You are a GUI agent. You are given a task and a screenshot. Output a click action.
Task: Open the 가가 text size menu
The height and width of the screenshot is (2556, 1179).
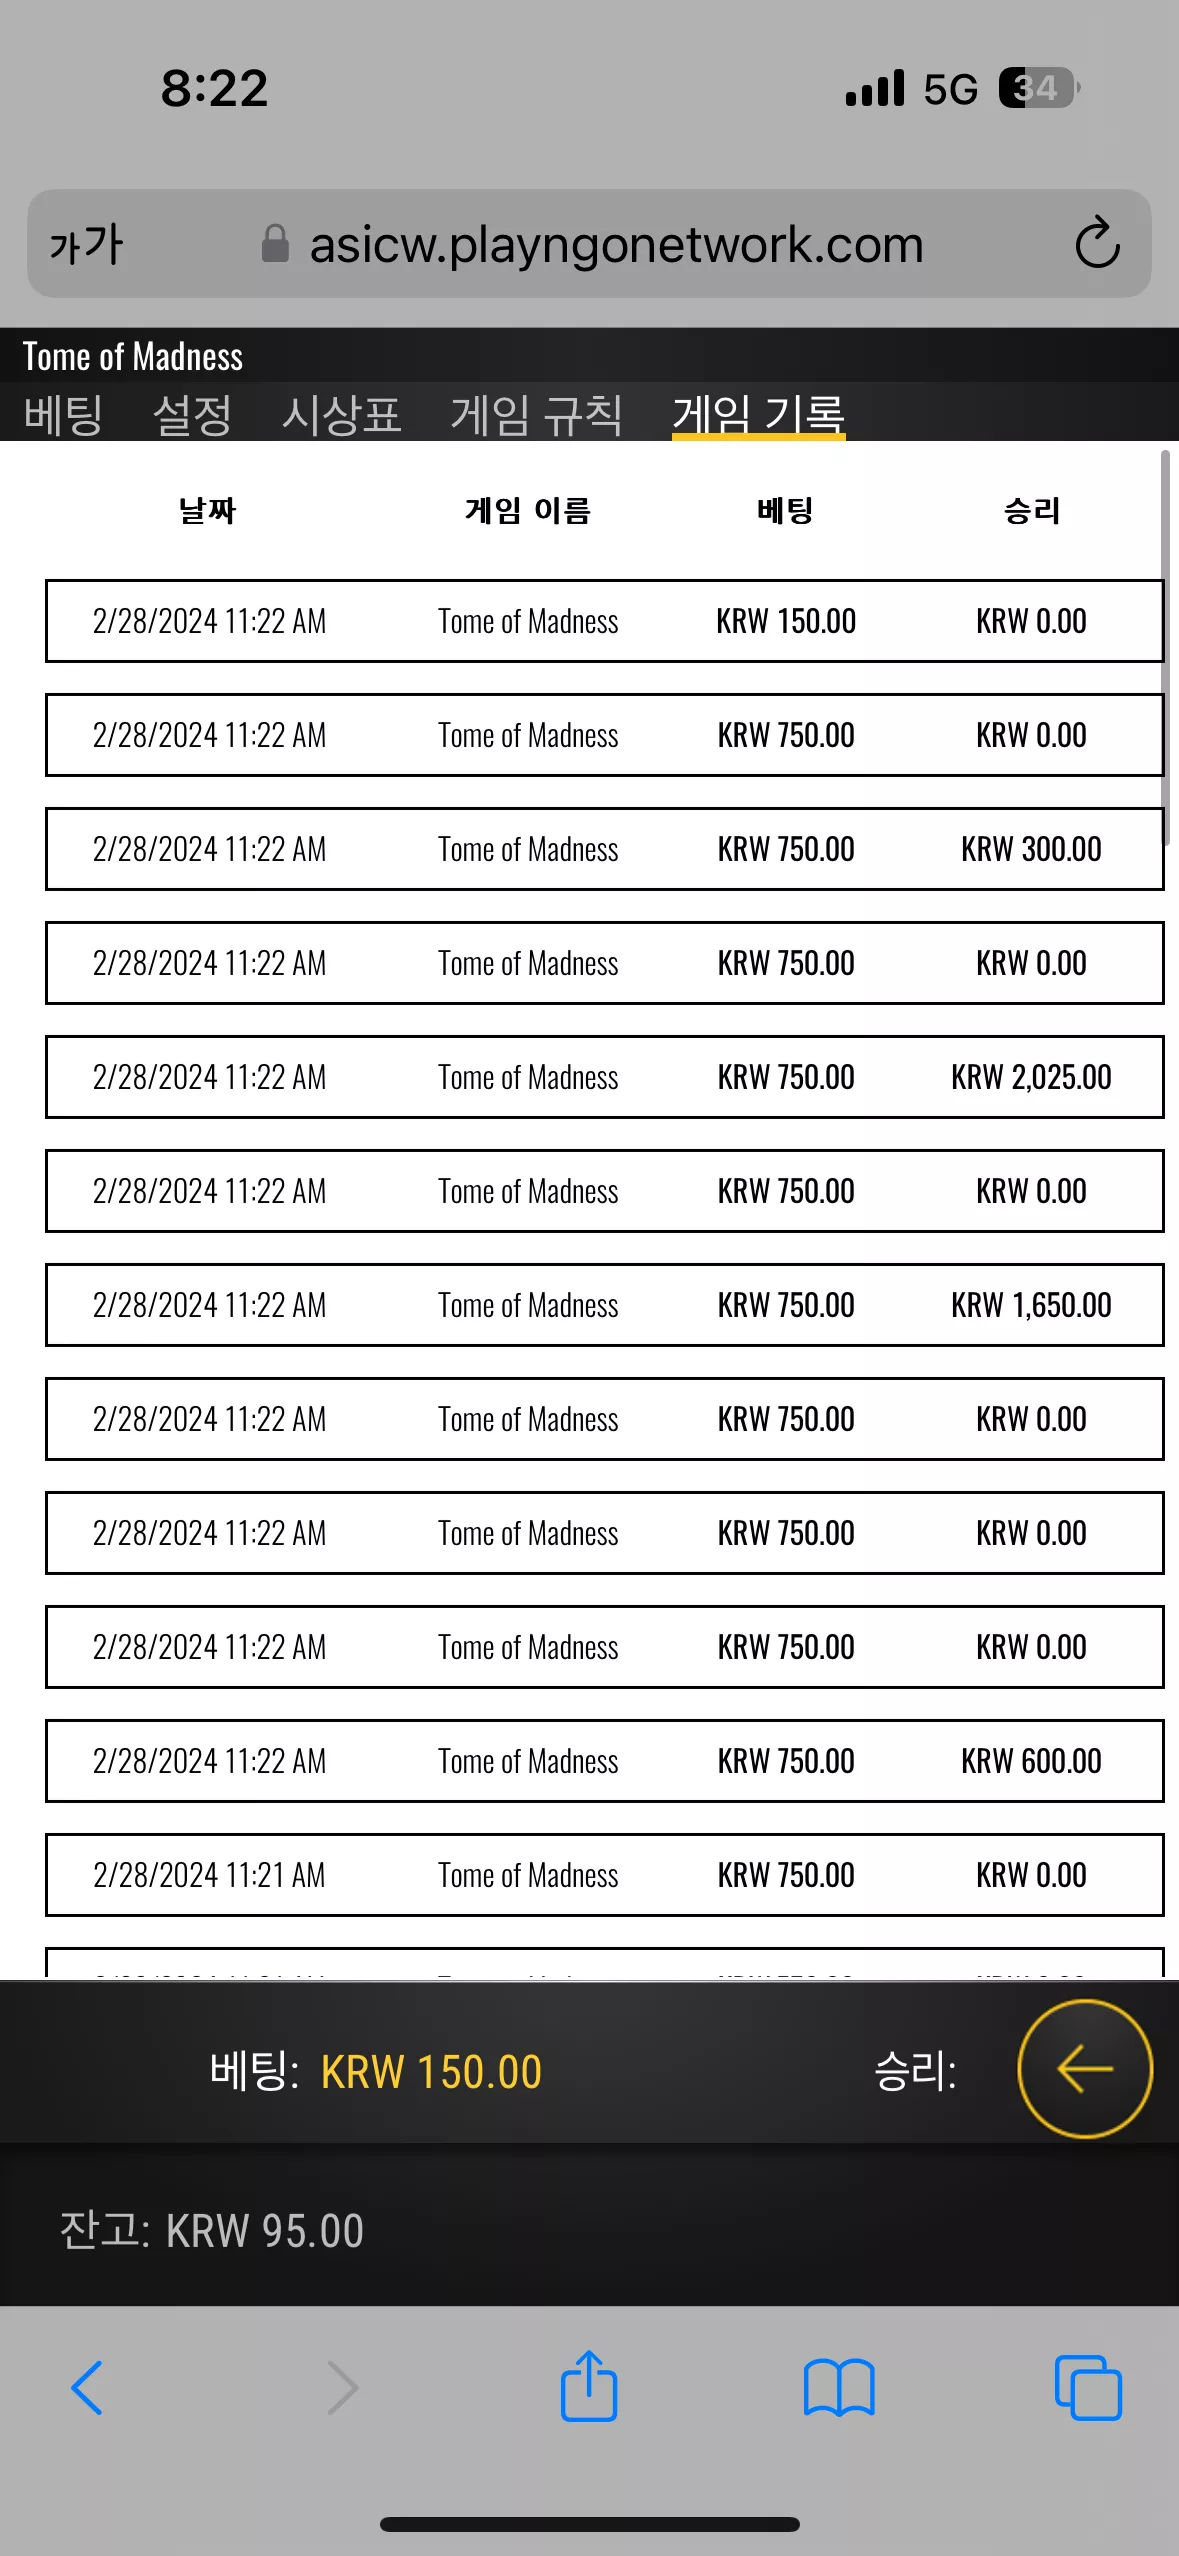[86, 244]
